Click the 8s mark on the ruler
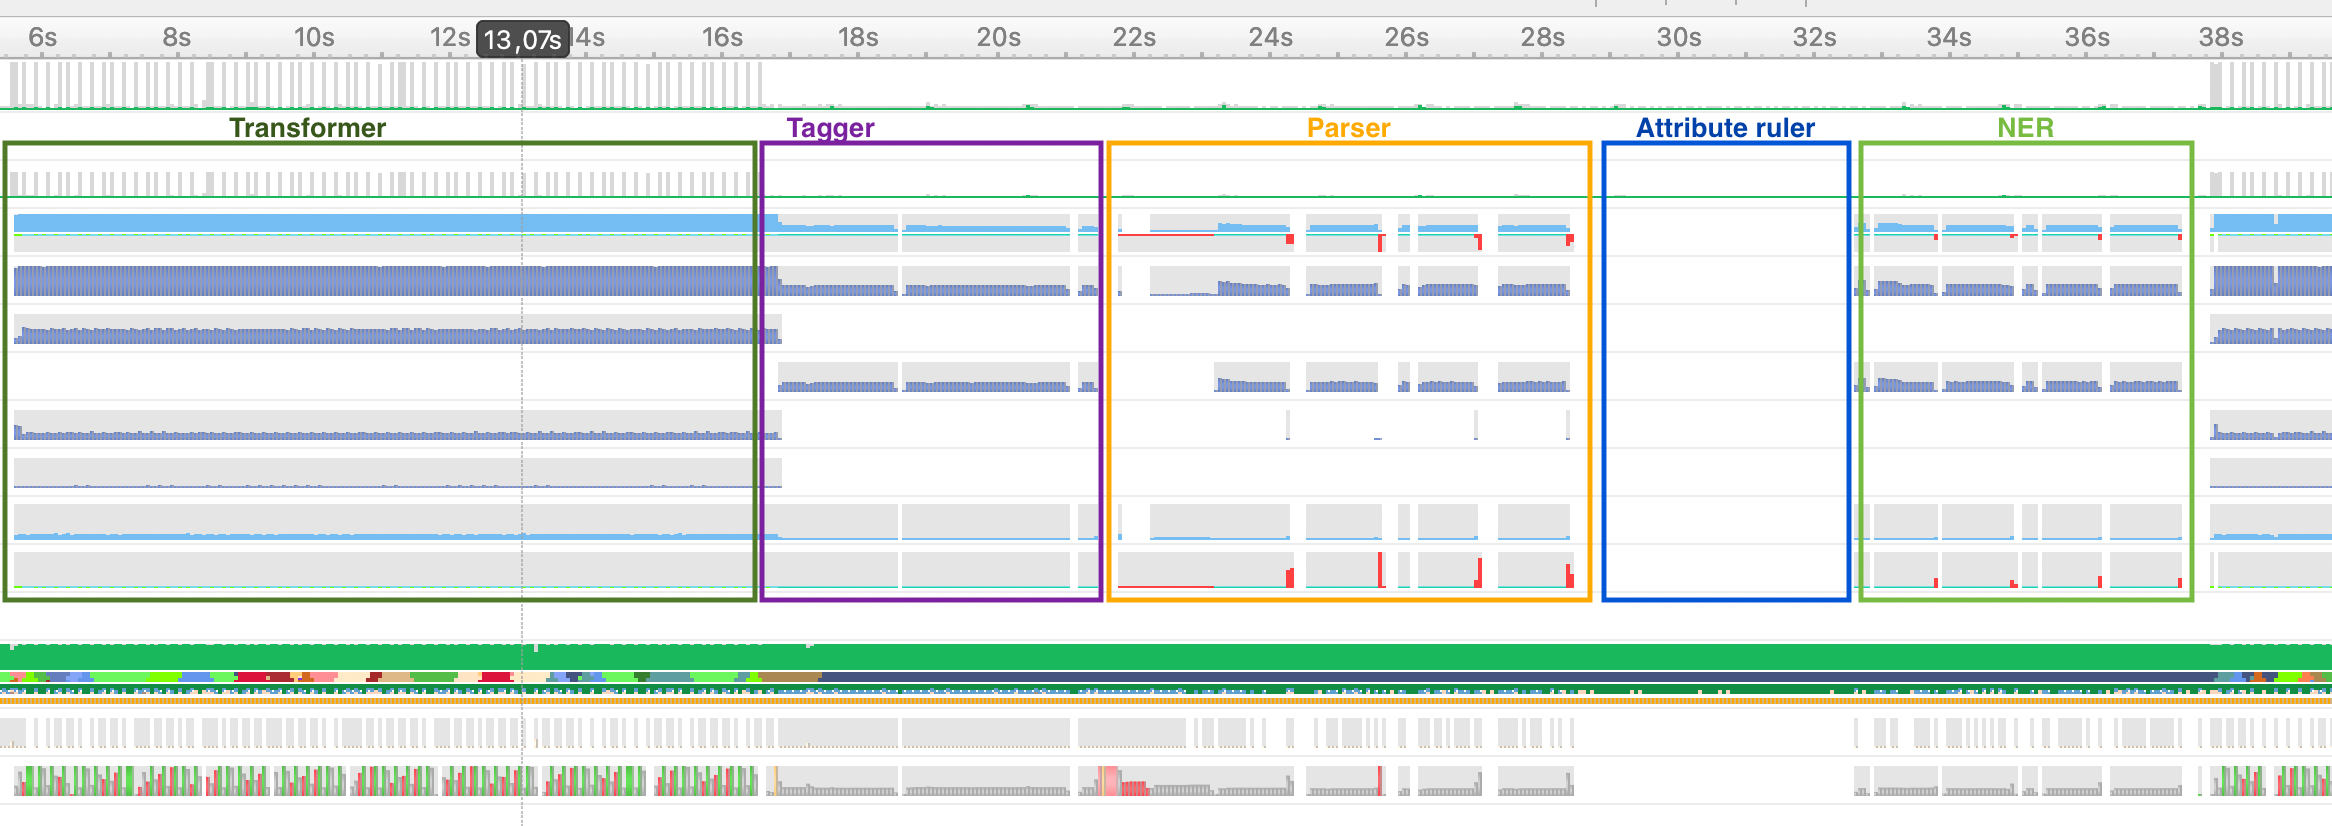Image resolution: width=2332 pixels, height=826 pixels. pos(177,38)
